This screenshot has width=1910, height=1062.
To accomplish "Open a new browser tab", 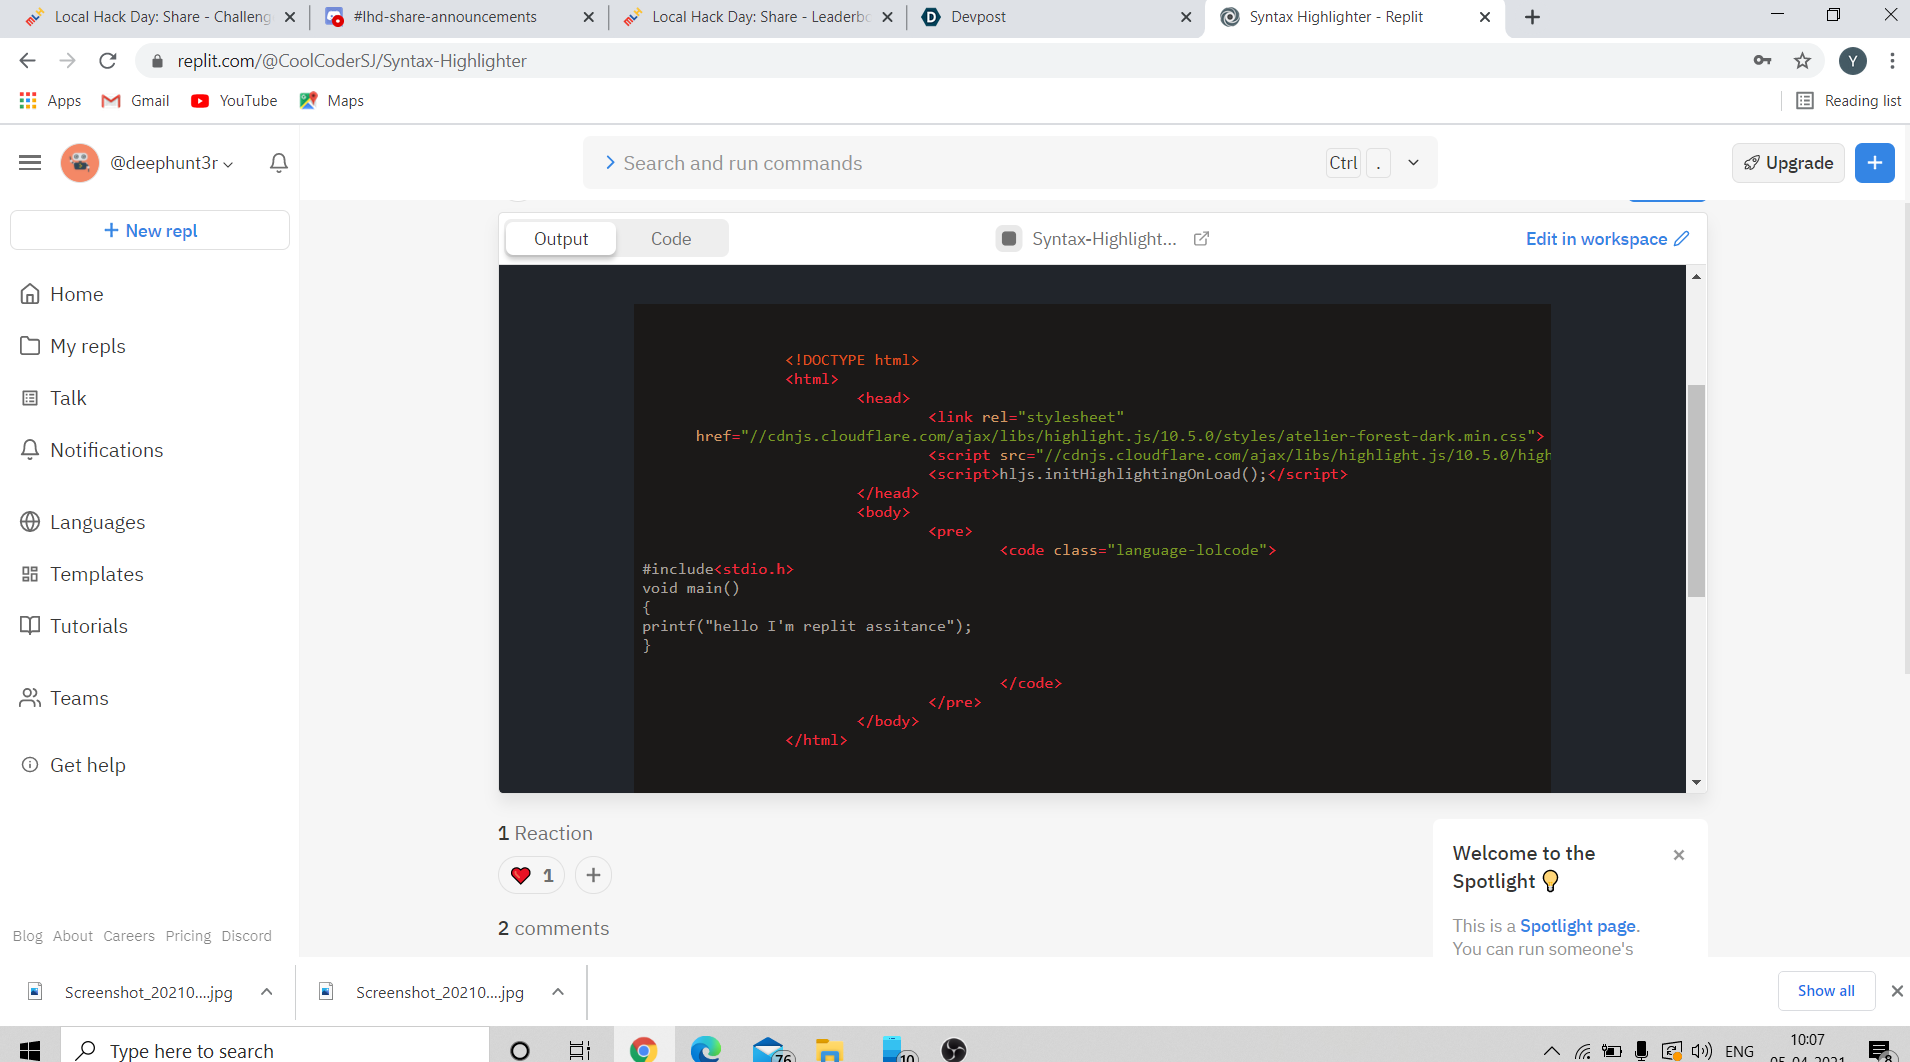I will [x=1532, y=17].
